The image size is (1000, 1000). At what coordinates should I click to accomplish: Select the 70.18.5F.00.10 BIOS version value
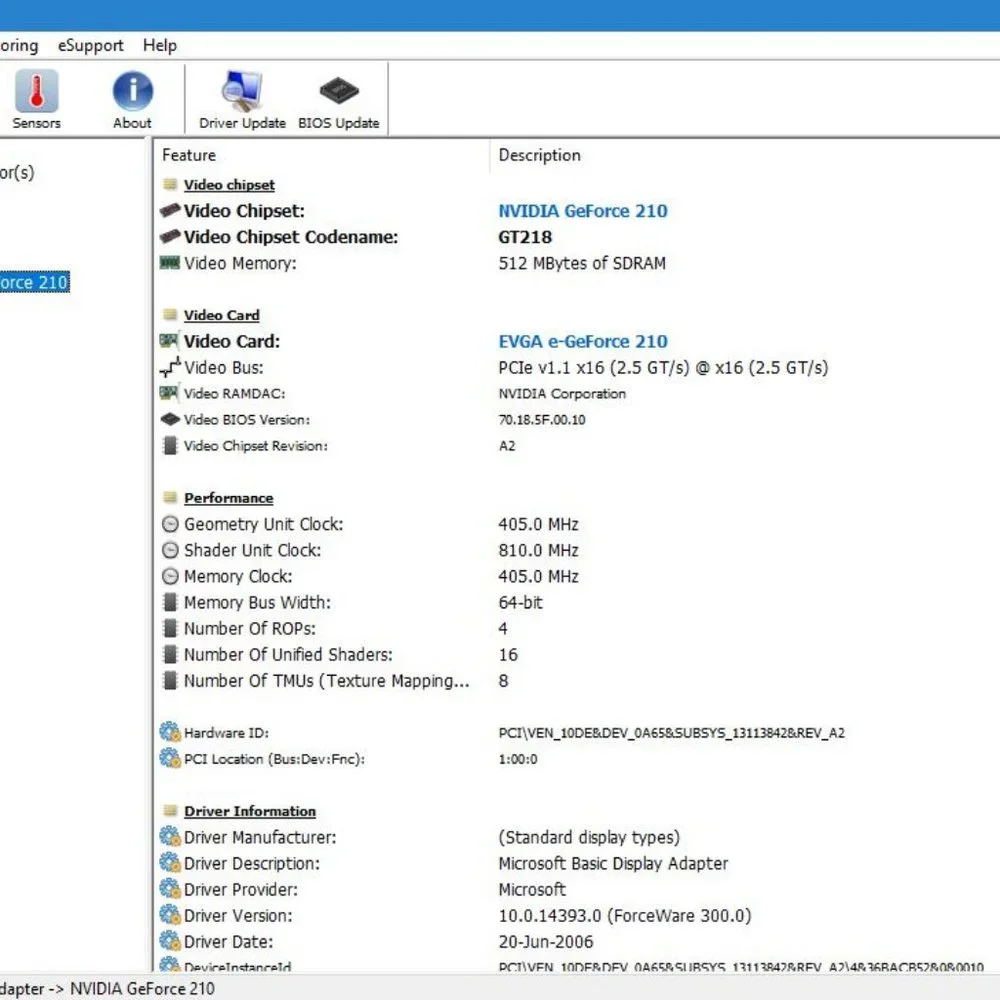tap(541, 420)
